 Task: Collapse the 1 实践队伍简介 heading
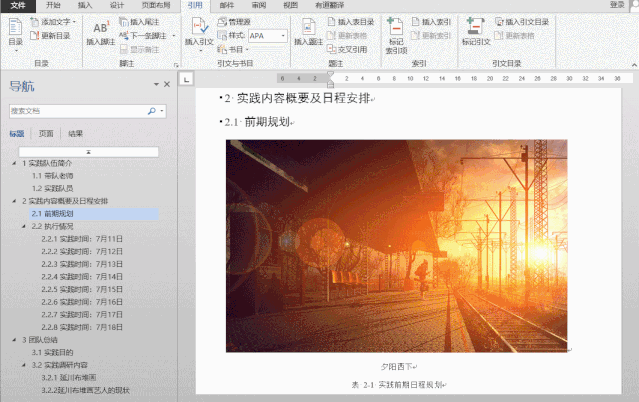tap(14, 163)
